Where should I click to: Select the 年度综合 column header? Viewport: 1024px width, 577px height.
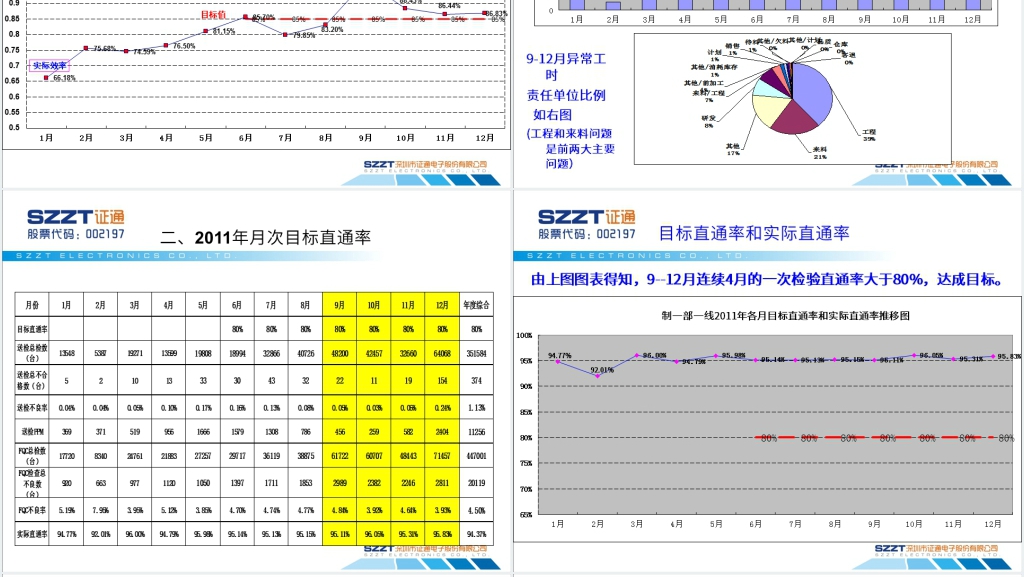477,305
